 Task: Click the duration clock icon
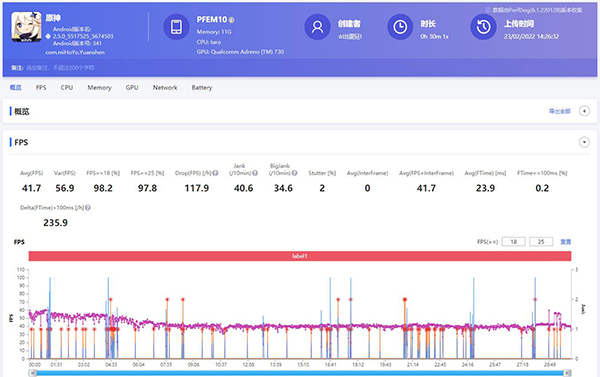click(400, 27)
